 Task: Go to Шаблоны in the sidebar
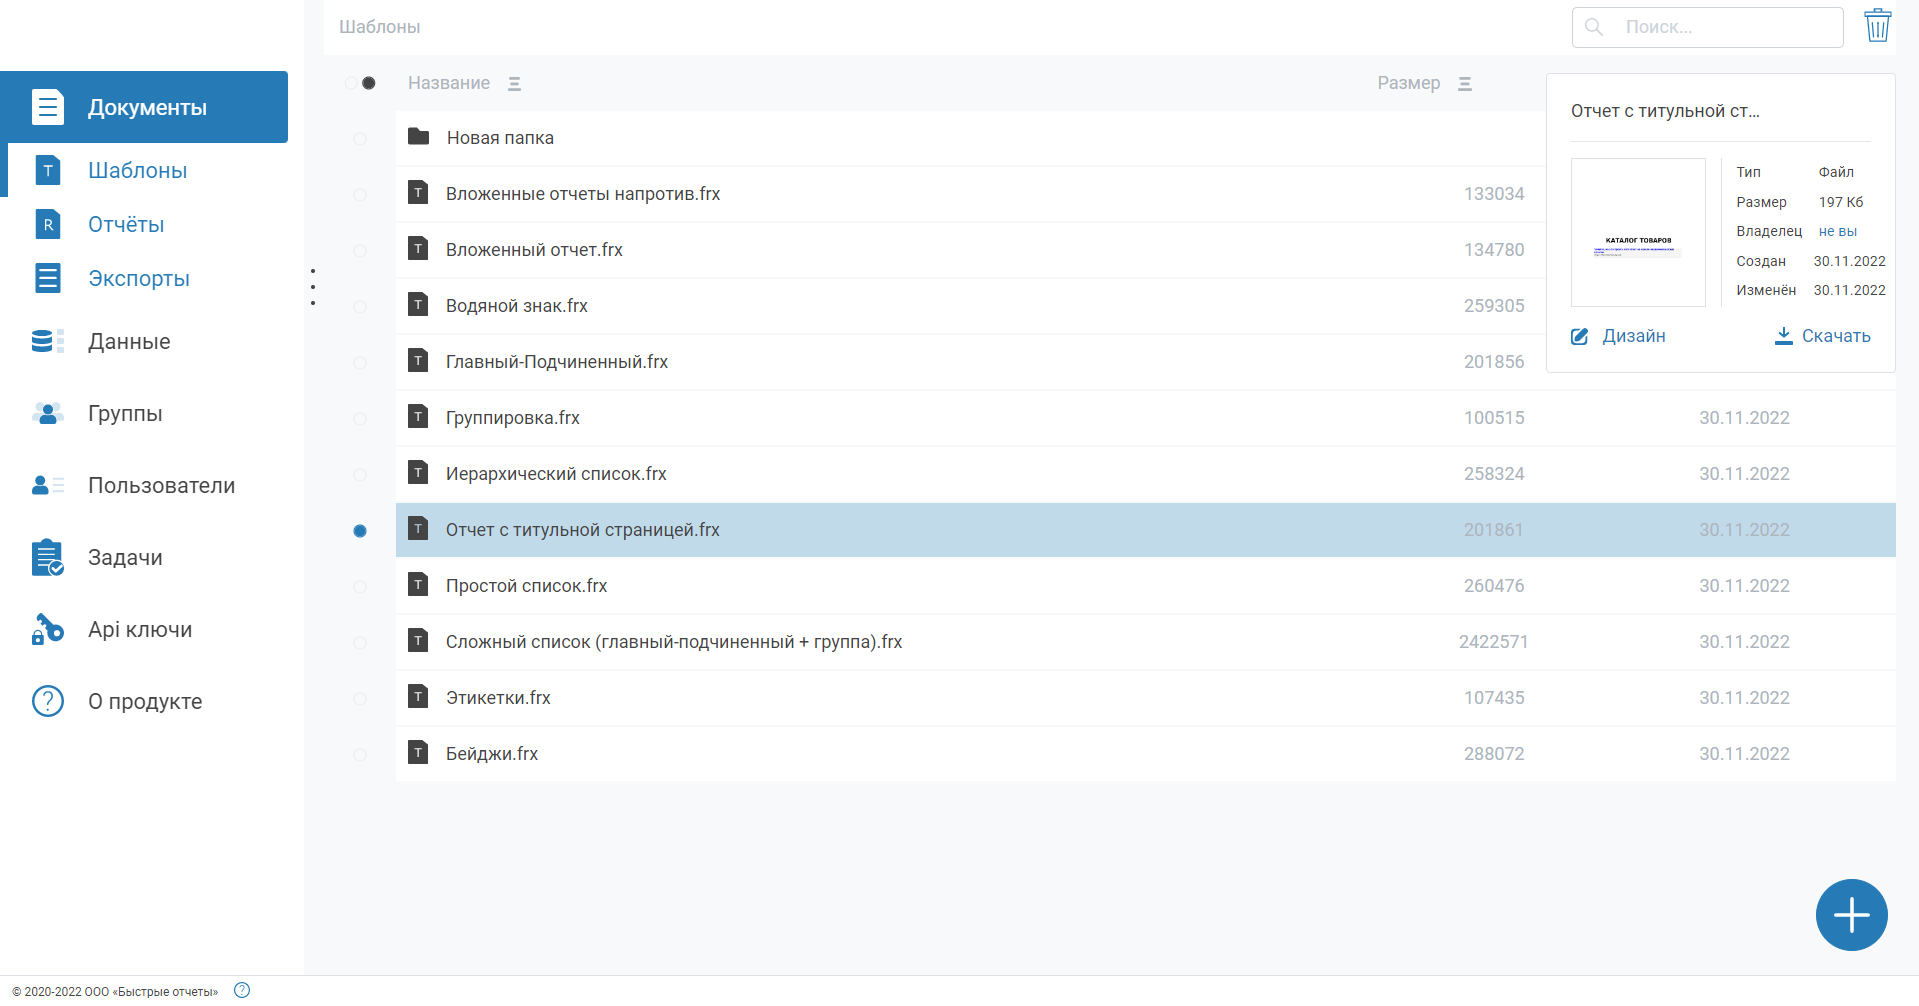point(137,170)
